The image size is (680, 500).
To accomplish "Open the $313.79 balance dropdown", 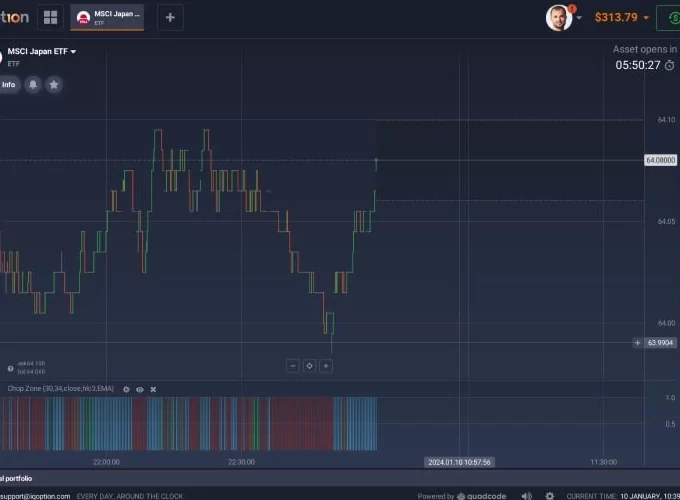I will (621, 17).
